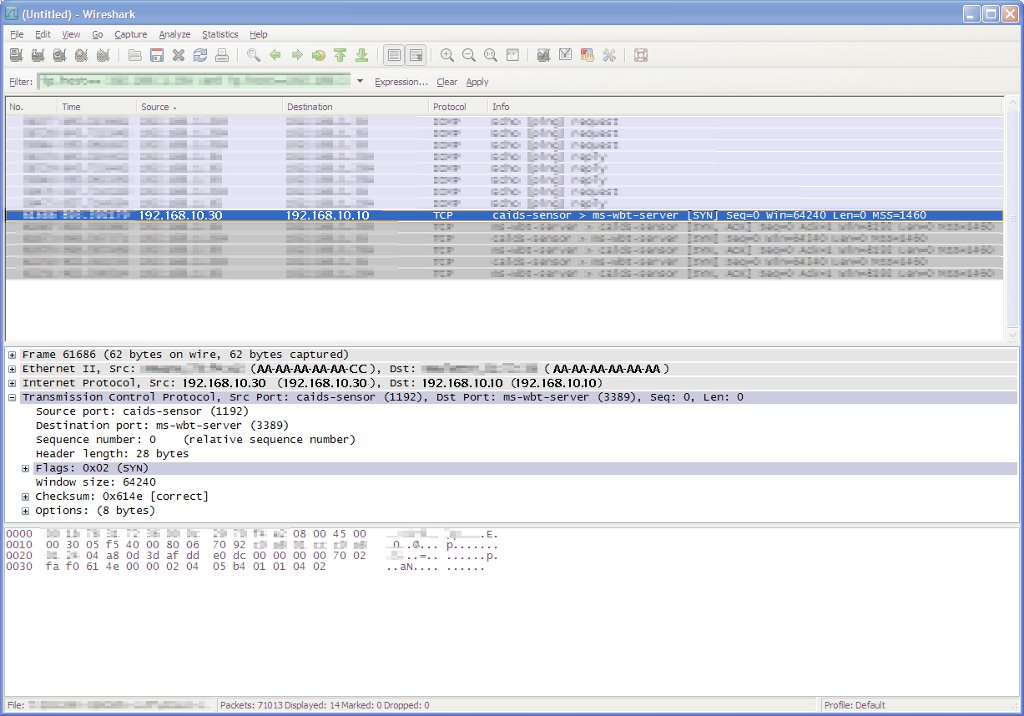
Task: Select the Header length: 28 bytes line
Action: click(112, 454)
